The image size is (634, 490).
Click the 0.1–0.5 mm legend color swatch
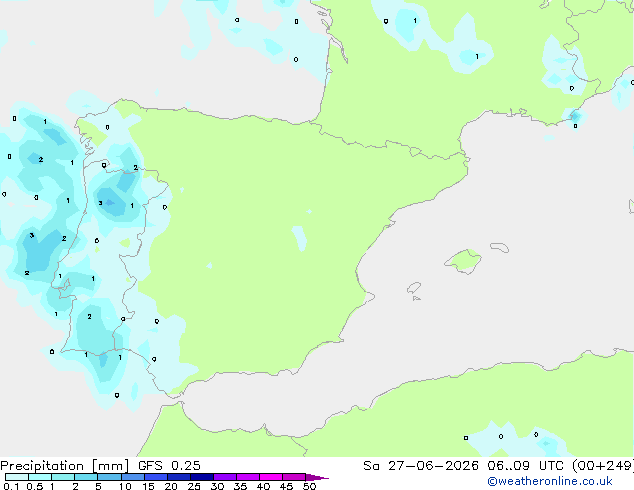17,477
